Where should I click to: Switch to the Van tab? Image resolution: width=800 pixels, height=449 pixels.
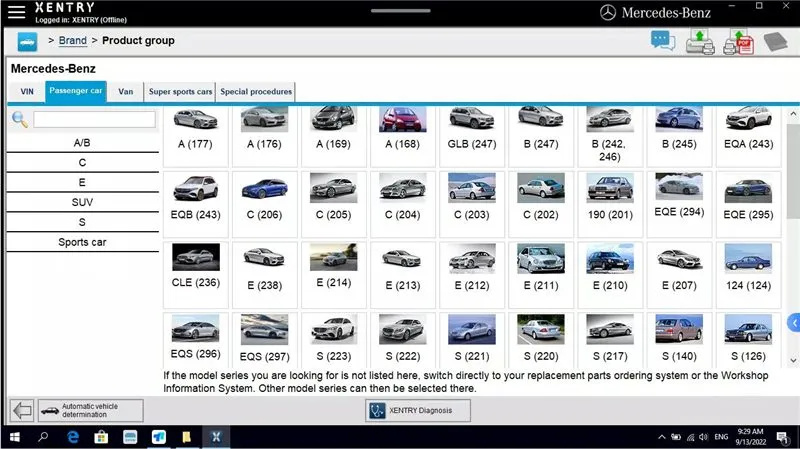[x=126, y=92]
